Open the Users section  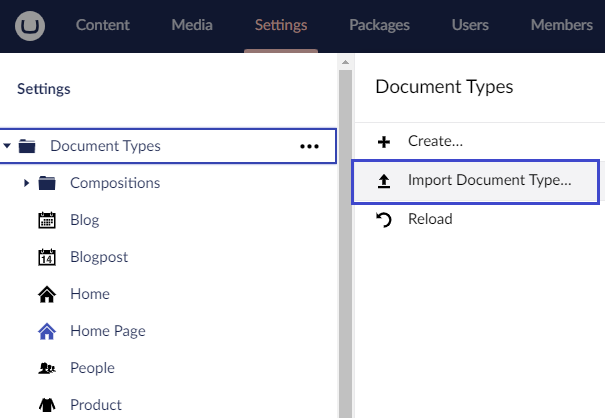pyautogui.click(x=470, y=25)
